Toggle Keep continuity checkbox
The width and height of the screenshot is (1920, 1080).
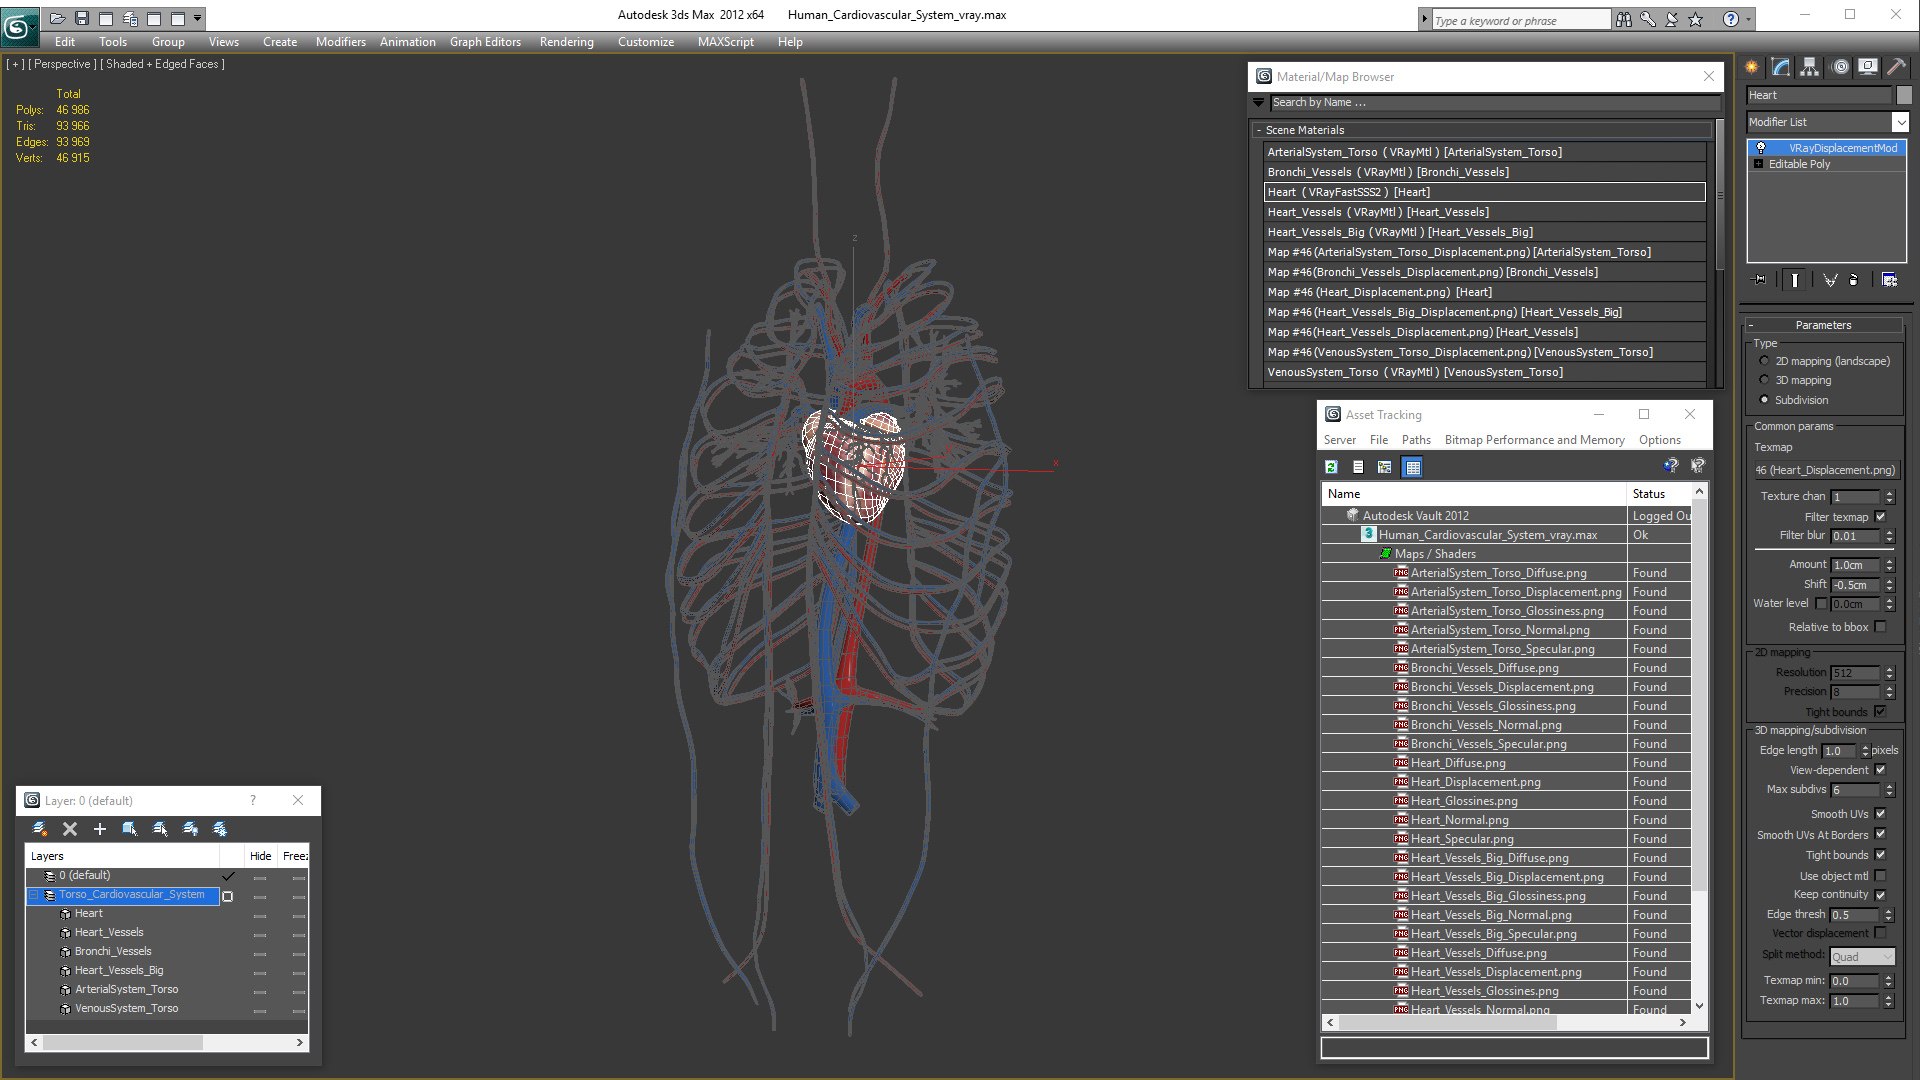1881,895
